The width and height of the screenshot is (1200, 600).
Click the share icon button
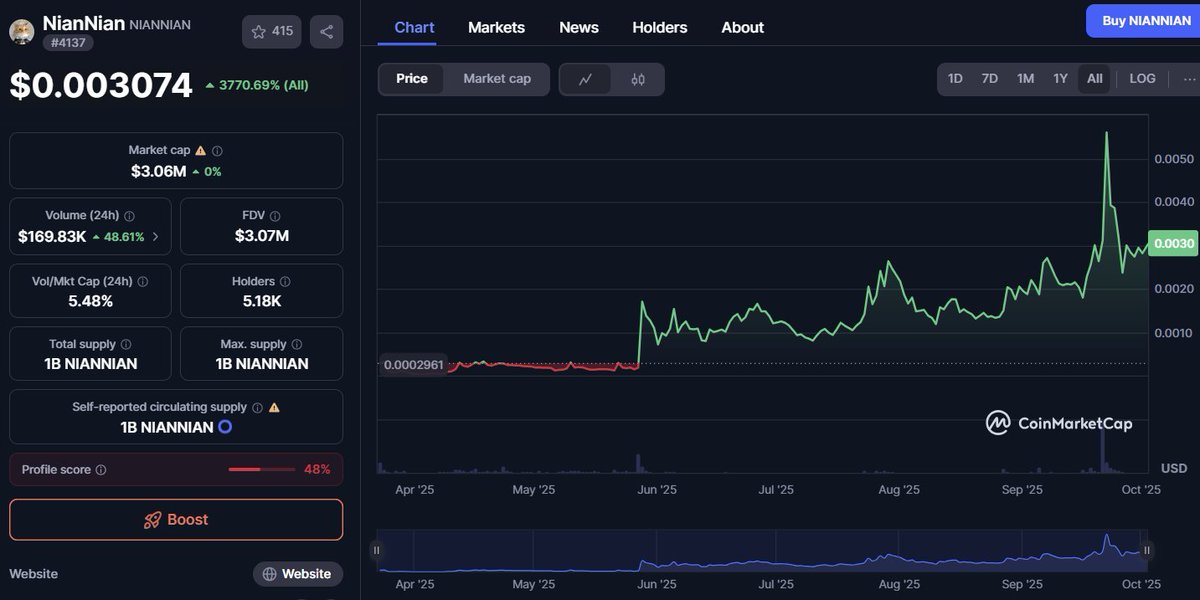point(327,32)
